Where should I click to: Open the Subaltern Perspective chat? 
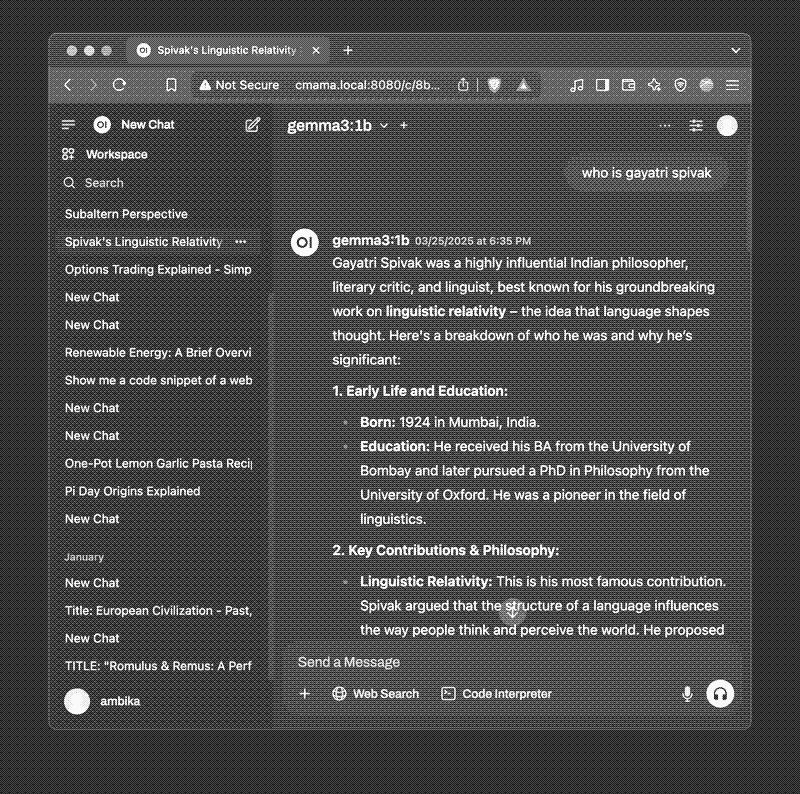coord(126,214)
